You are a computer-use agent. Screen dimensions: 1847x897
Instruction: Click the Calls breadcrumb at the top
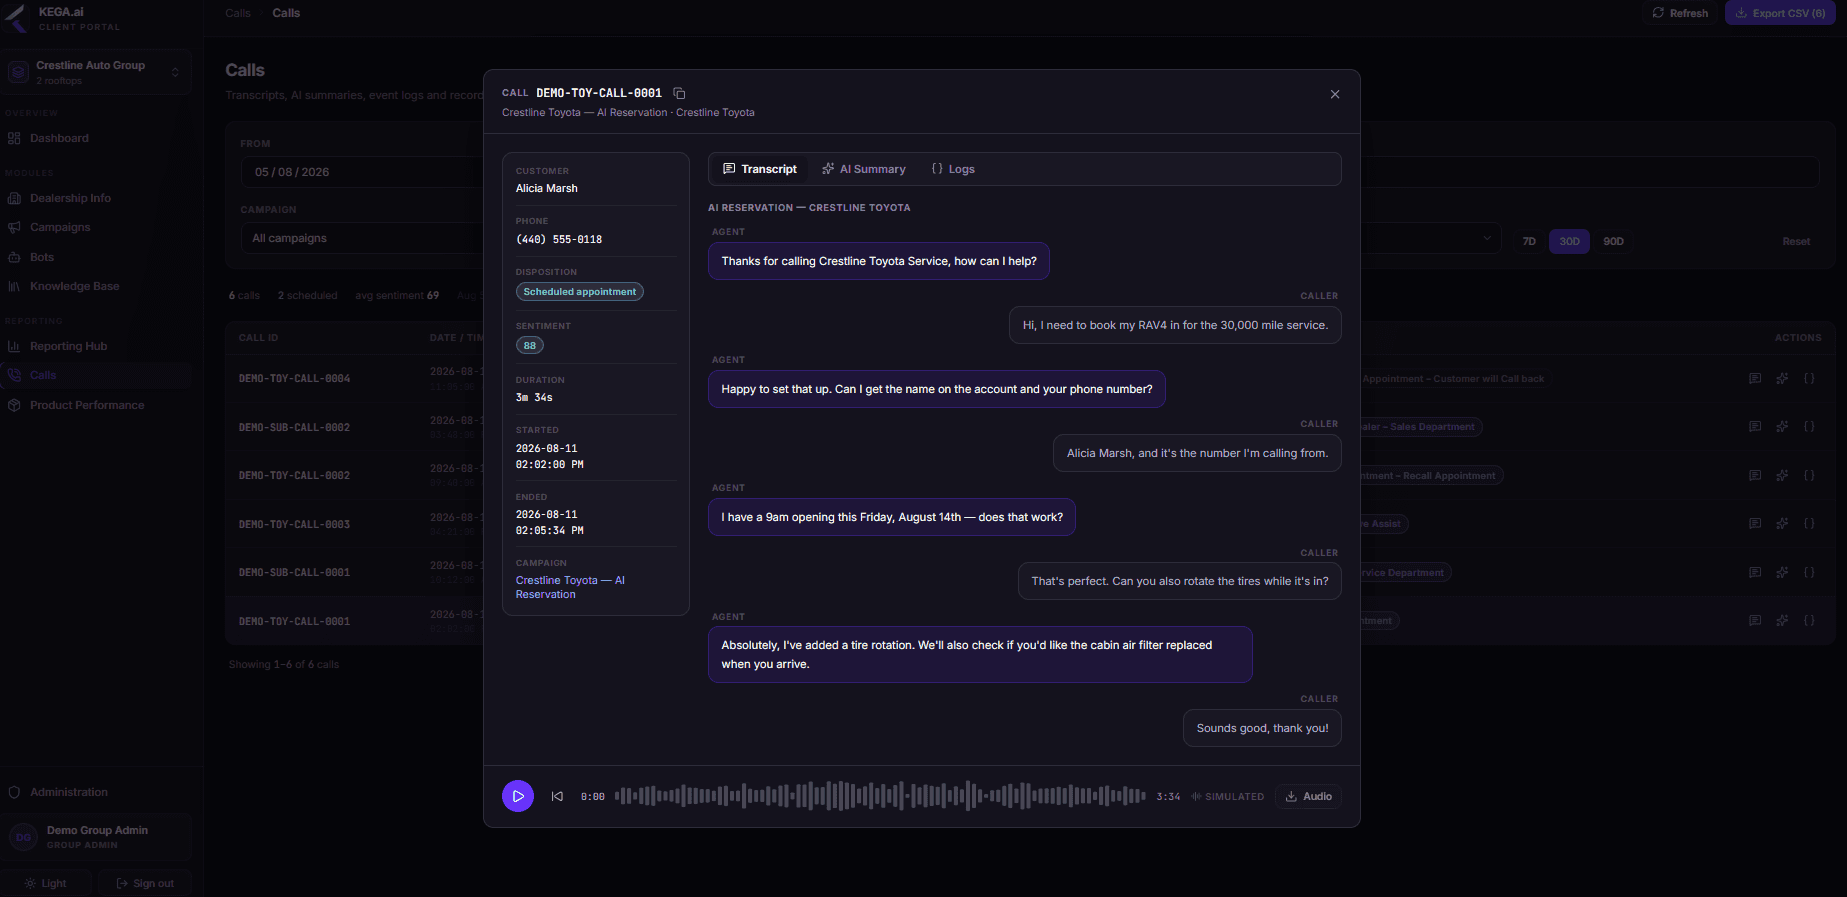pyautogui.click(x=238, y=13)
